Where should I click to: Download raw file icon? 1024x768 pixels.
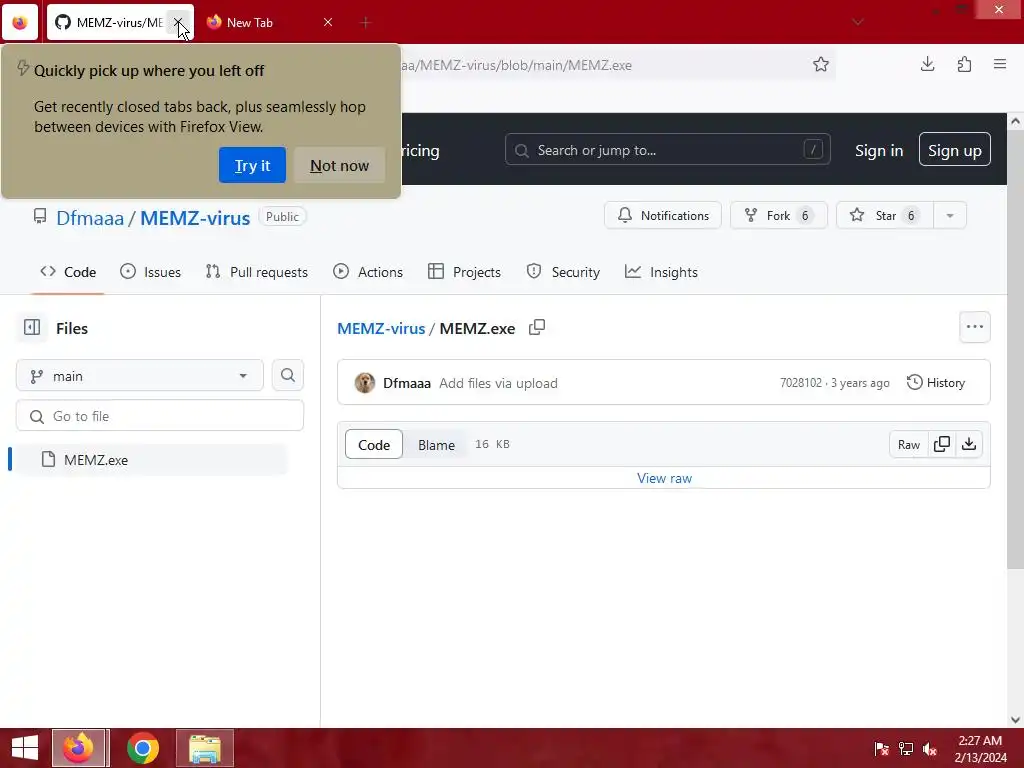pos(969,444)
